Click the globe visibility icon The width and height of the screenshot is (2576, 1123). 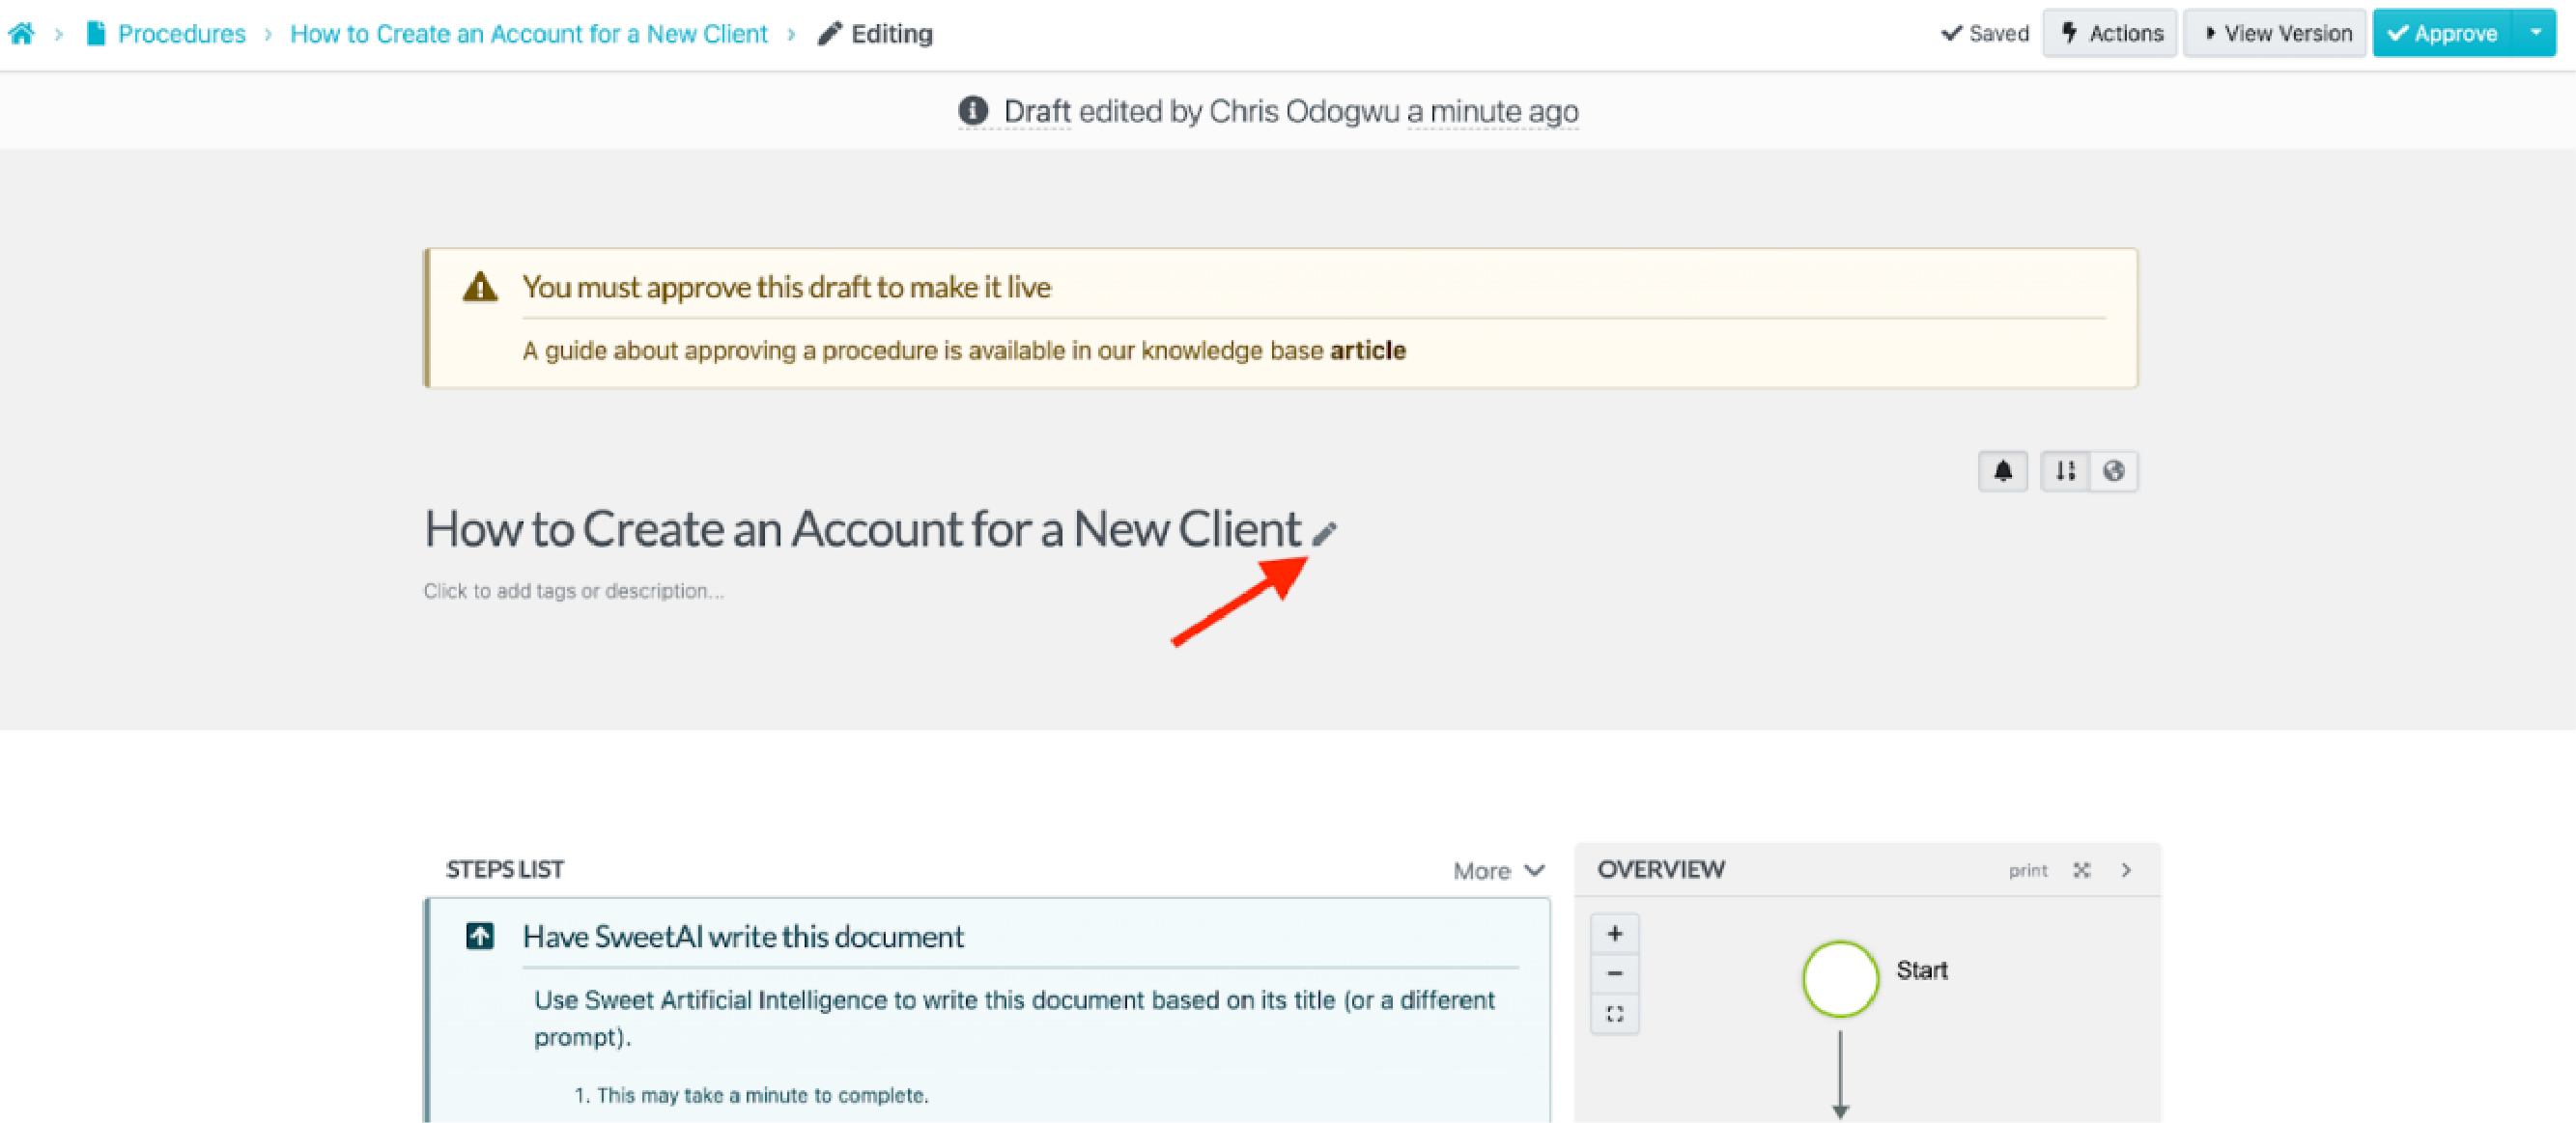coord(2114,471)
